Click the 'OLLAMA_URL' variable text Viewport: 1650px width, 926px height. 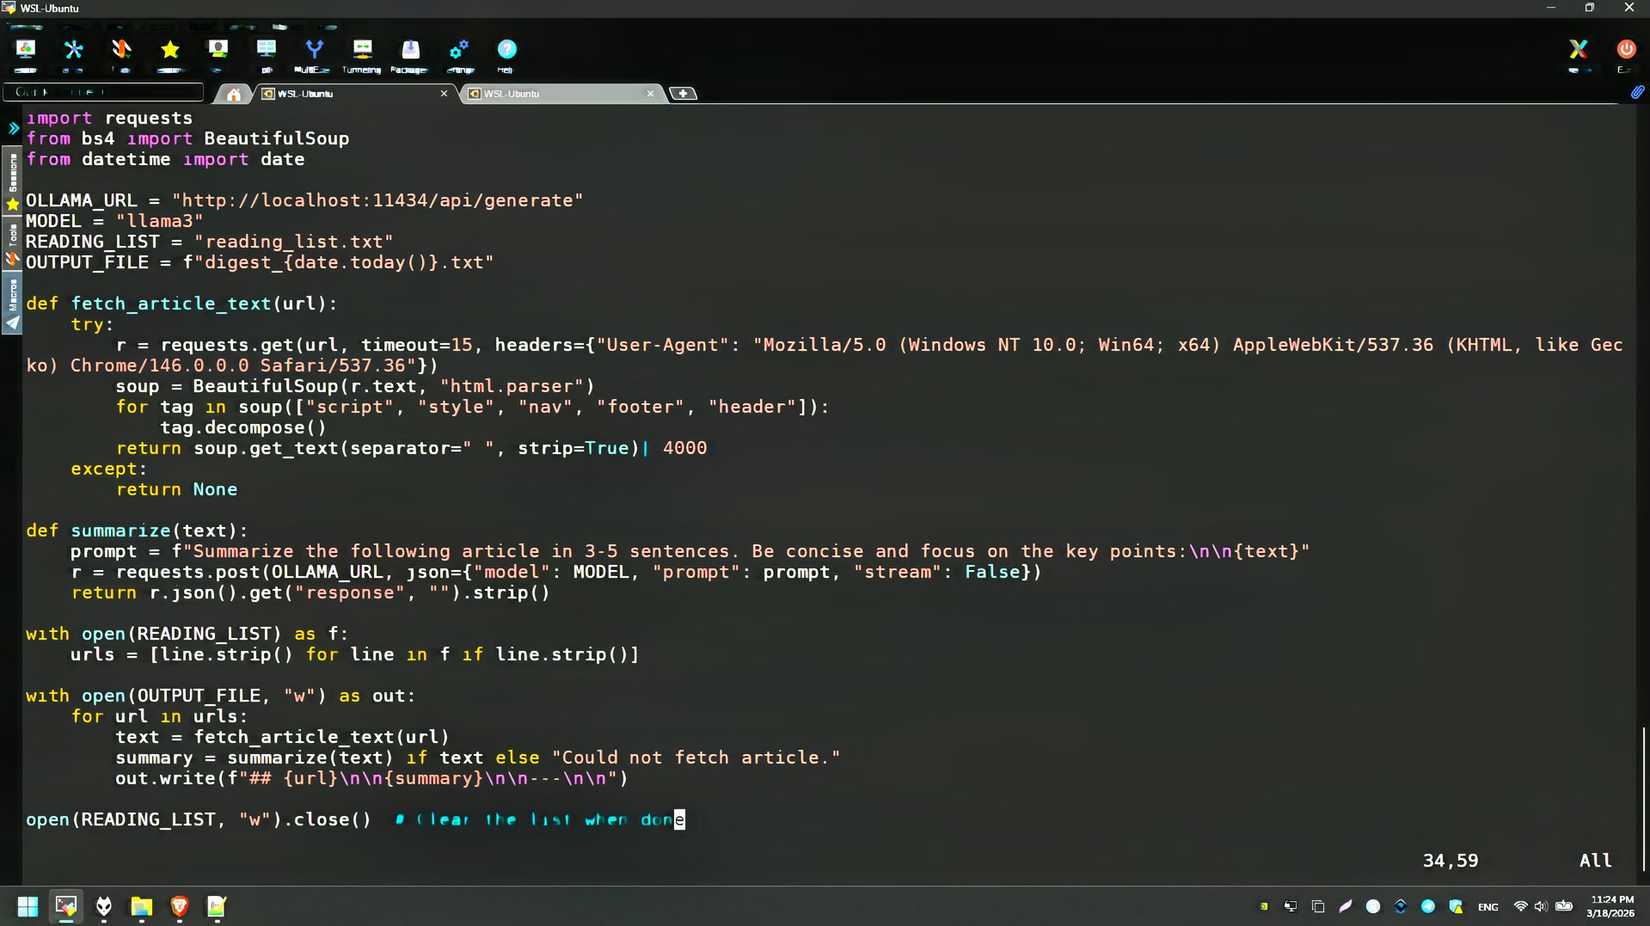[x=82, y=201]
